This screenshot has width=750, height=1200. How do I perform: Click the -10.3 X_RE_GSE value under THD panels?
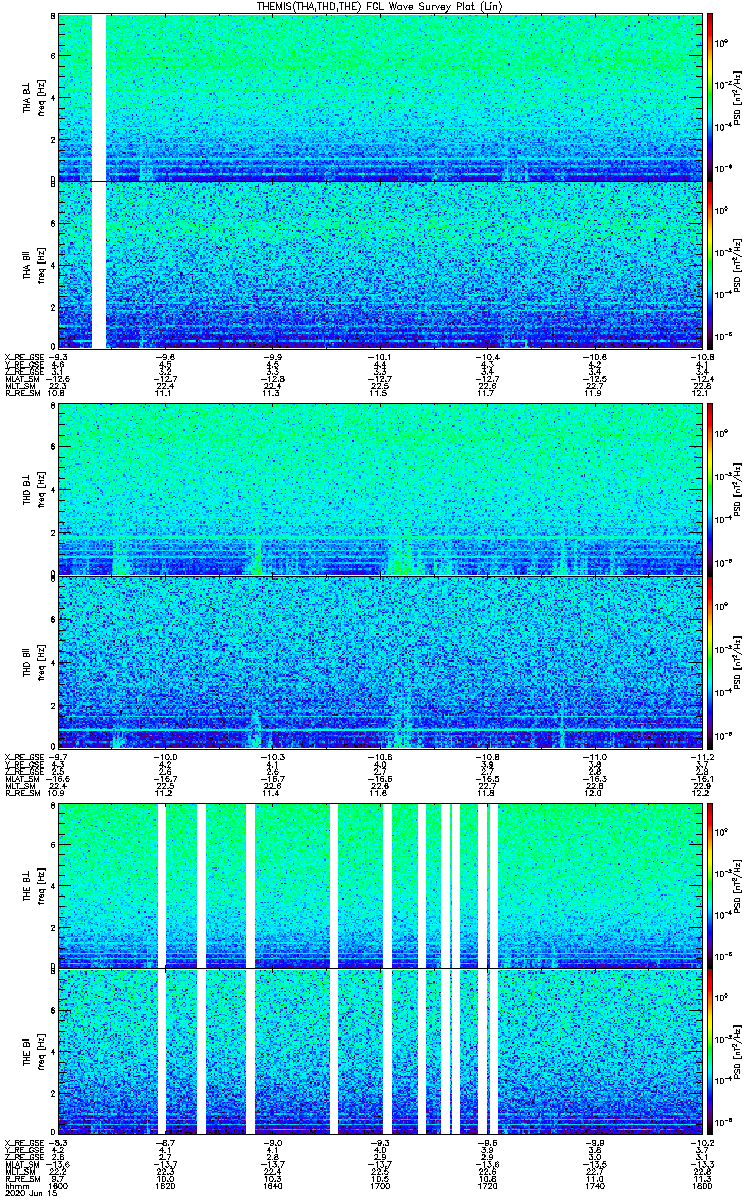(273, 756)
